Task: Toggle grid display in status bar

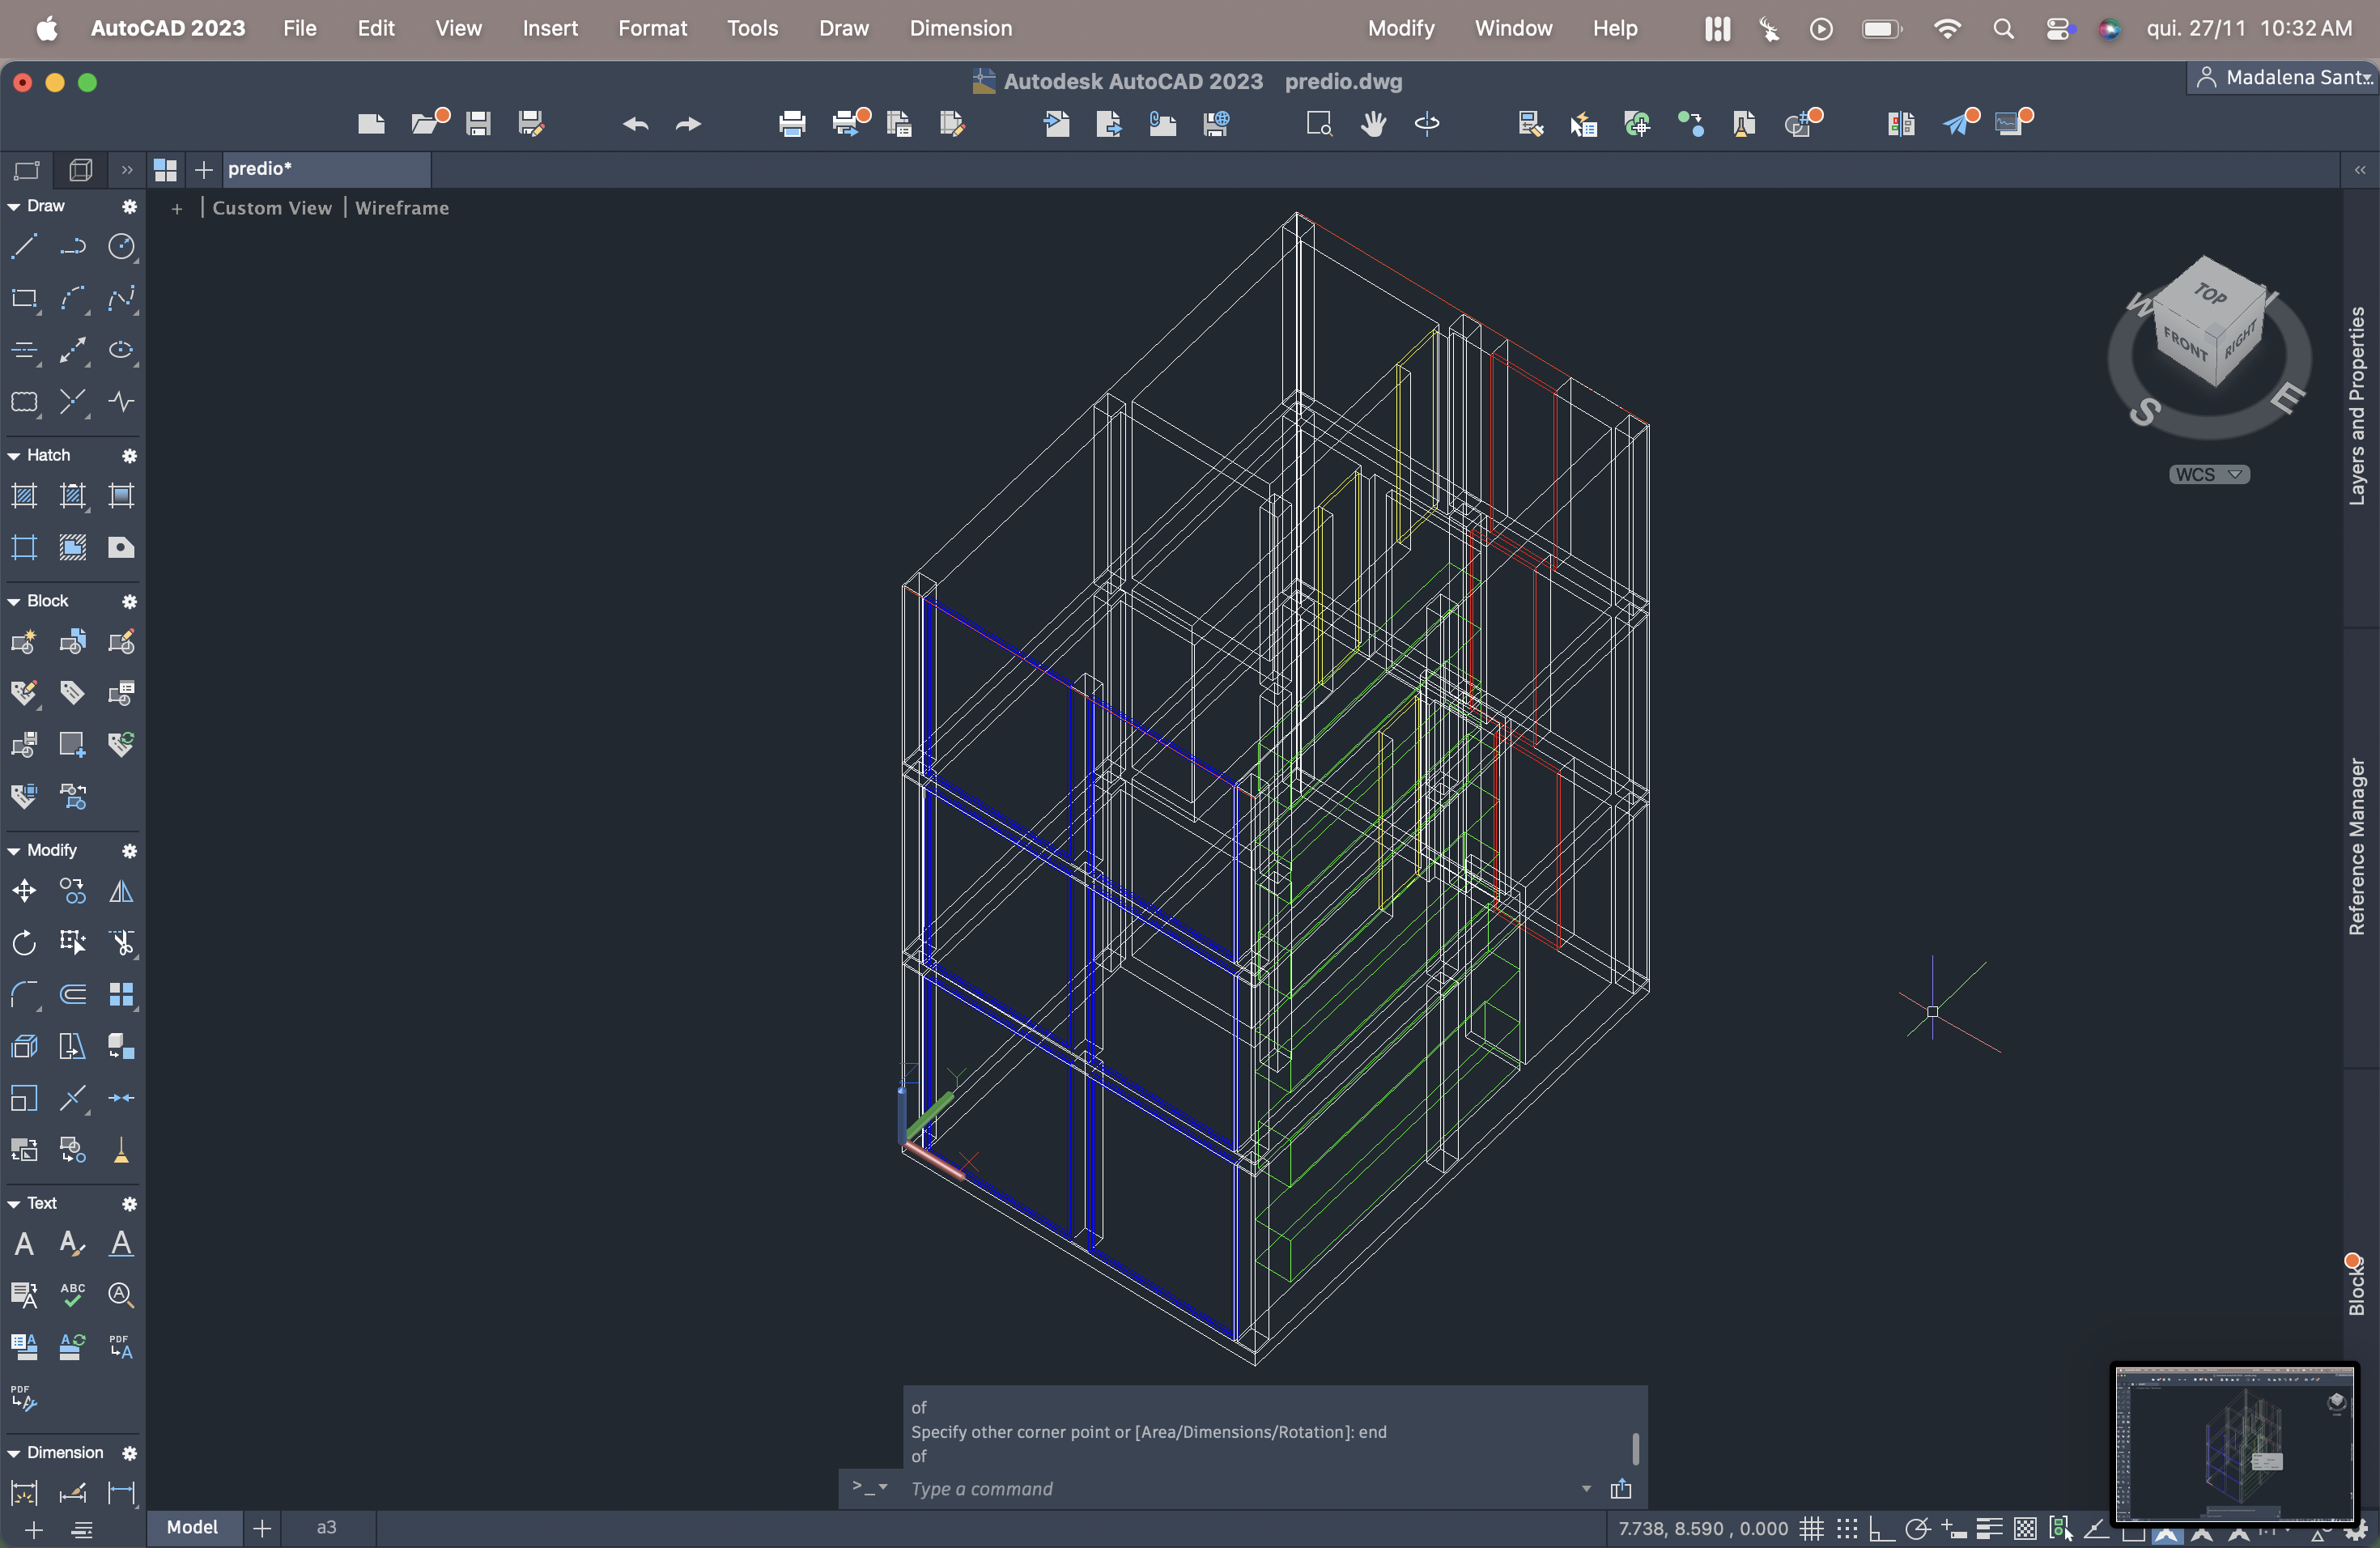Action: tap(1811, 1529)
